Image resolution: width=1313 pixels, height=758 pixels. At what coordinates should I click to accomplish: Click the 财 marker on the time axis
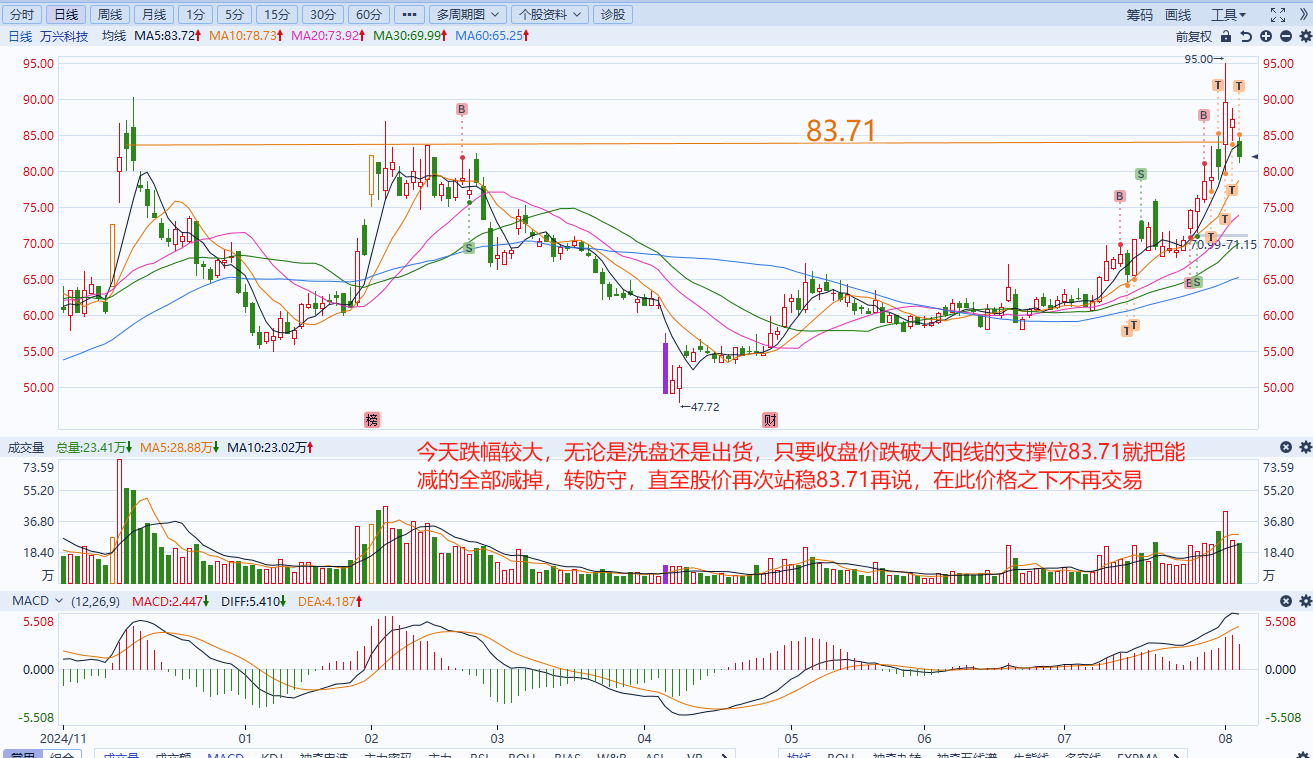pos(769,420)
